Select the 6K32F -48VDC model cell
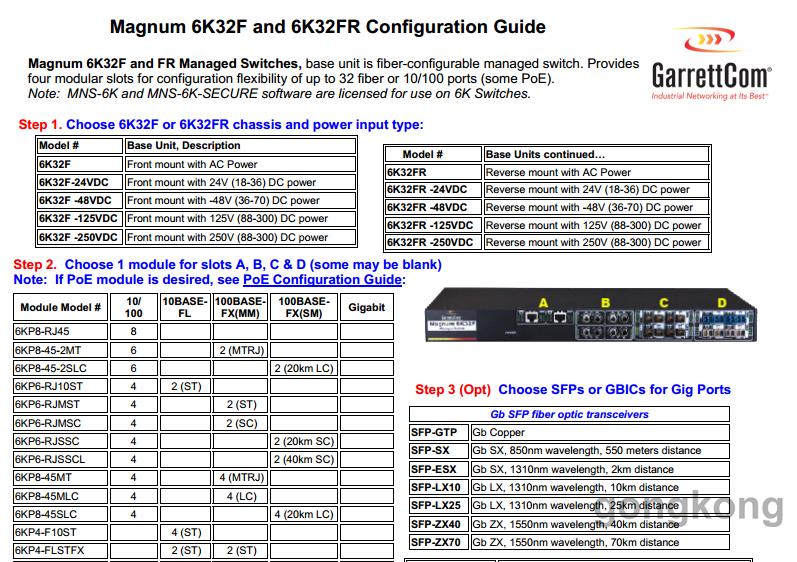 pos(80,200)
